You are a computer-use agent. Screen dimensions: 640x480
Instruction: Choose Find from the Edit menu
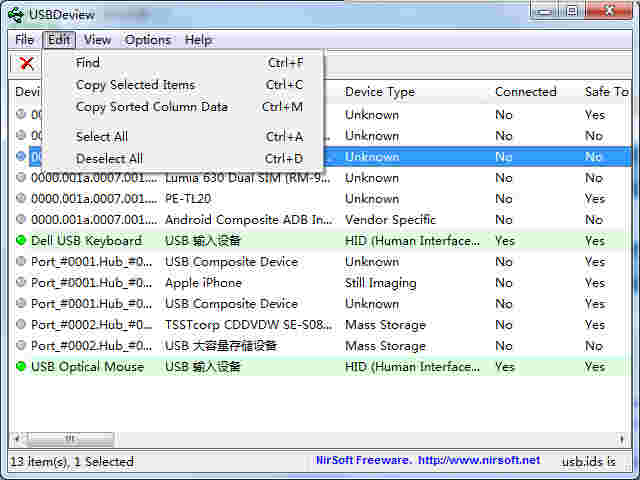tap(88, 63)
